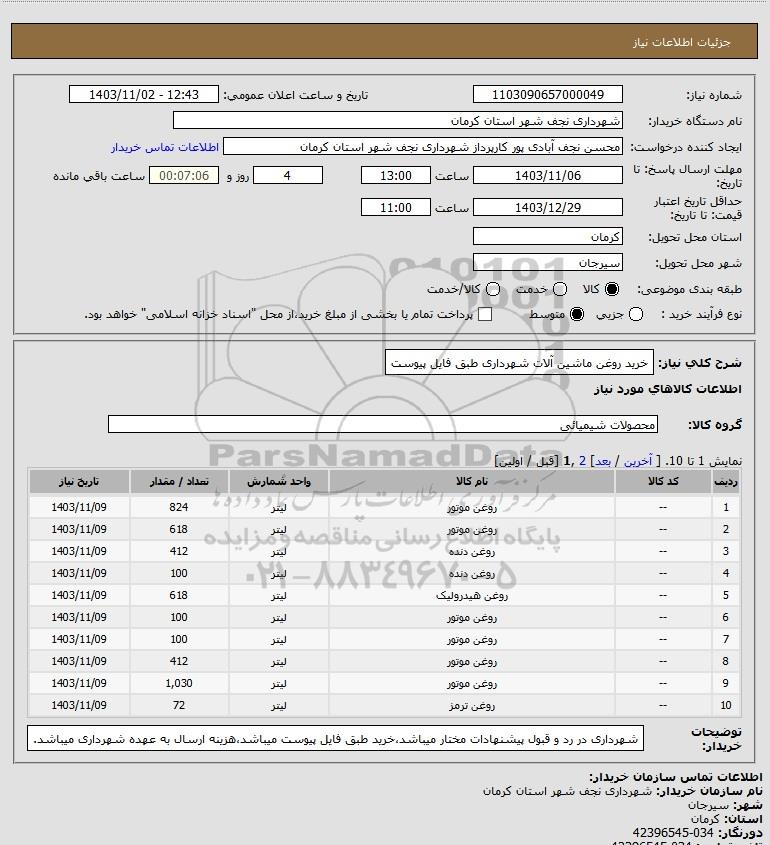Click the تعداد / مقدار column header

[x=179, y=481]
